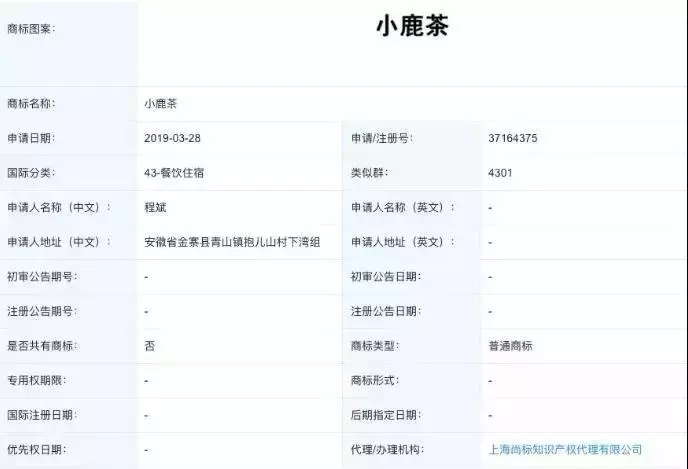This screenshot has width=688, height=469.
Task: Select registration number 37164375
Action: (x=513, y=138)
